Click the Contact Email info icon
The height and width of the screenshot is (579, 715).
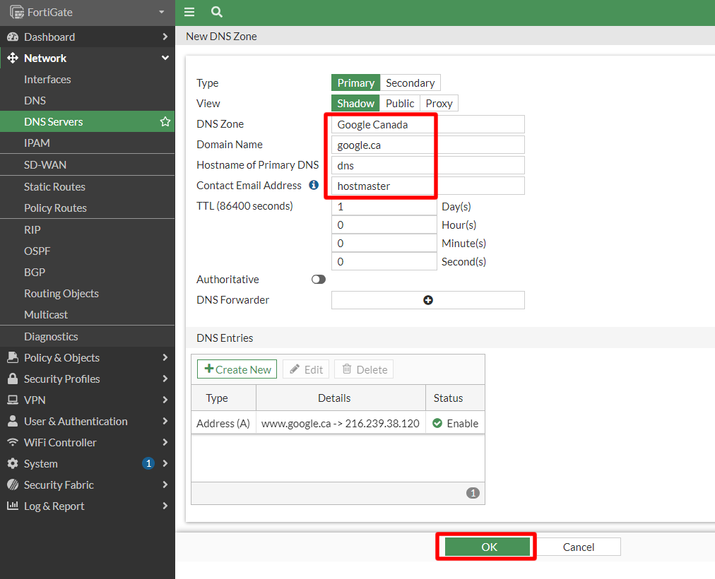[314, 185]
